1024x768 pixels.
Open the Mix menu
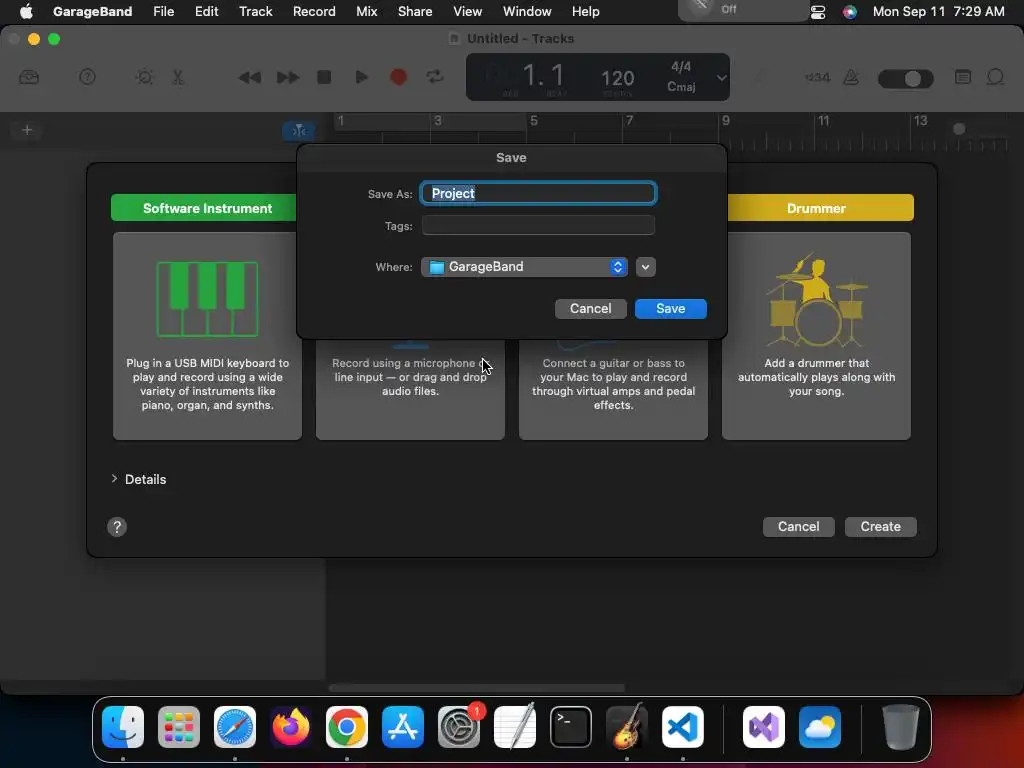(366, 11)
